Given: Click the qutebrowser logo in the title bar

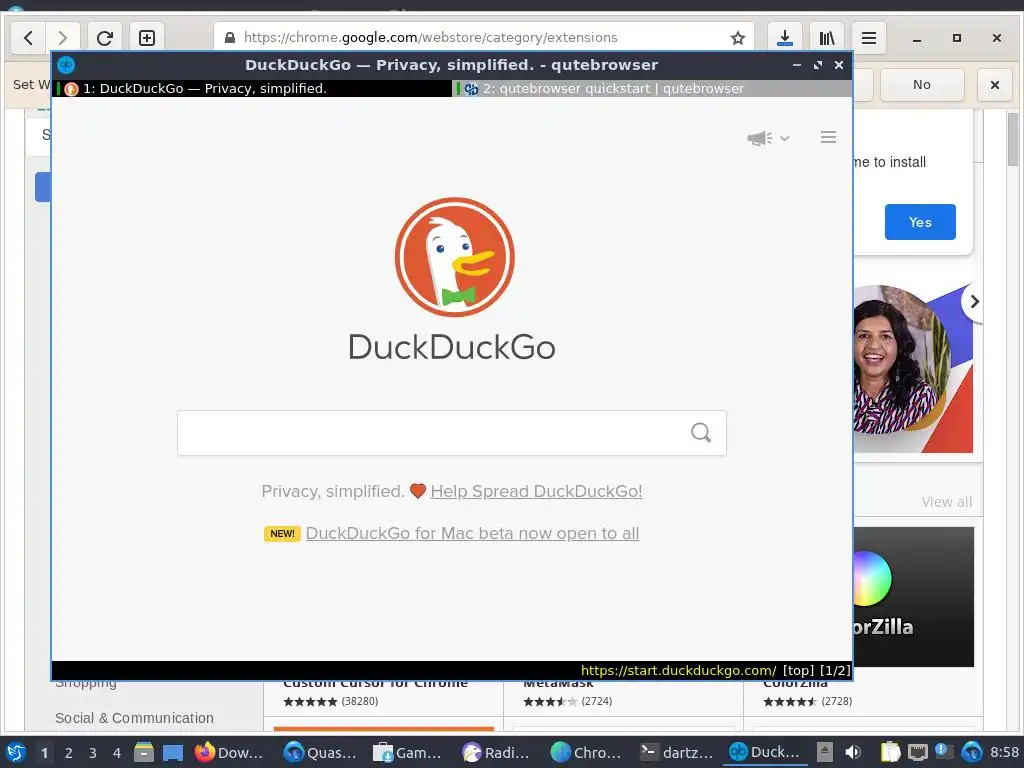Looking at the screenshot, I should 66,65.
